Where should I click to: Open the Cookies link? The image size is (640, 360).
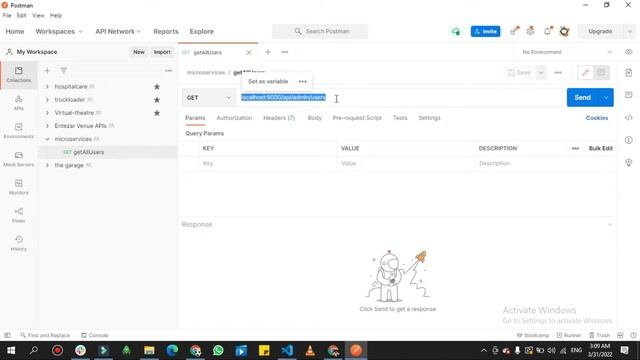tap(597, 118)
